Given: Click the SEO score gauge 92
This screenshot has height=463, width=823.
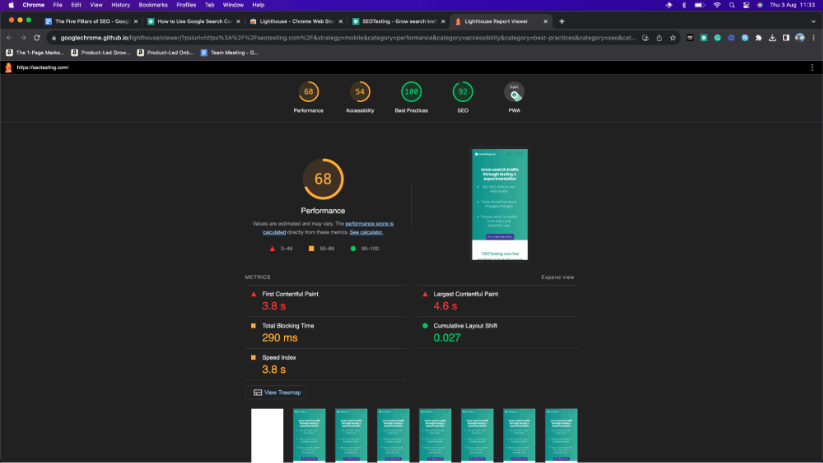Looking at the screenshot, I should point(462,92).
